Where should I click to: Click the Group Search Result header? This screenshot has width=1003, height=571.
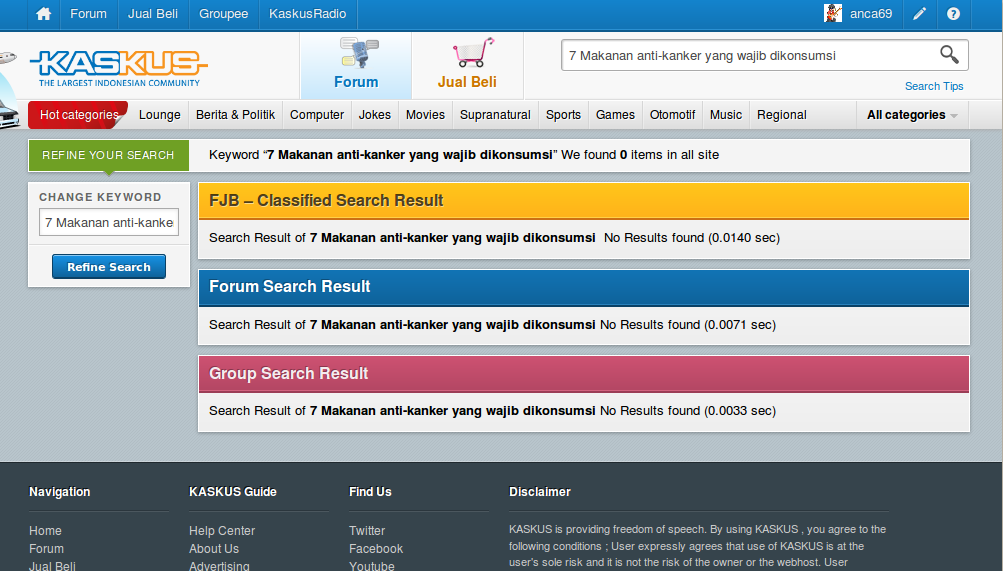coord(583,374)
